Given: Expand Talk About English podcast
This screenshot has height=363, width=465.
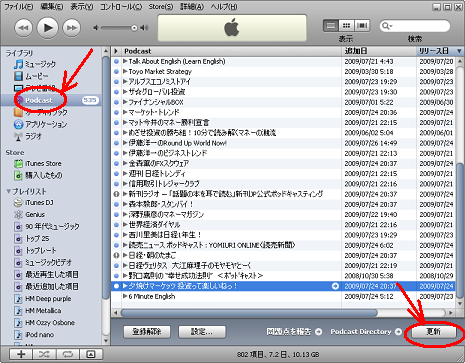Looking at the screenshot, I should (x=125, y=61).
